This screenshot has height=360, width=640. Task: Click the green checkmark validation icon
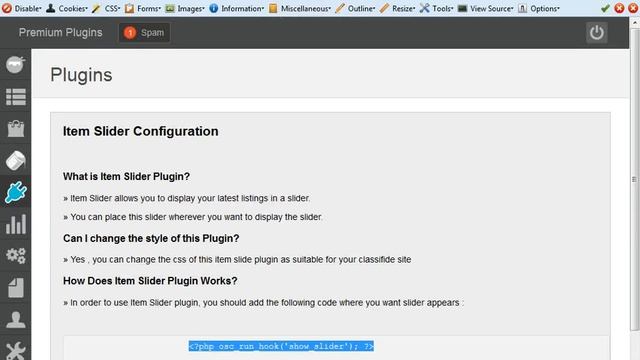(605, 8)
